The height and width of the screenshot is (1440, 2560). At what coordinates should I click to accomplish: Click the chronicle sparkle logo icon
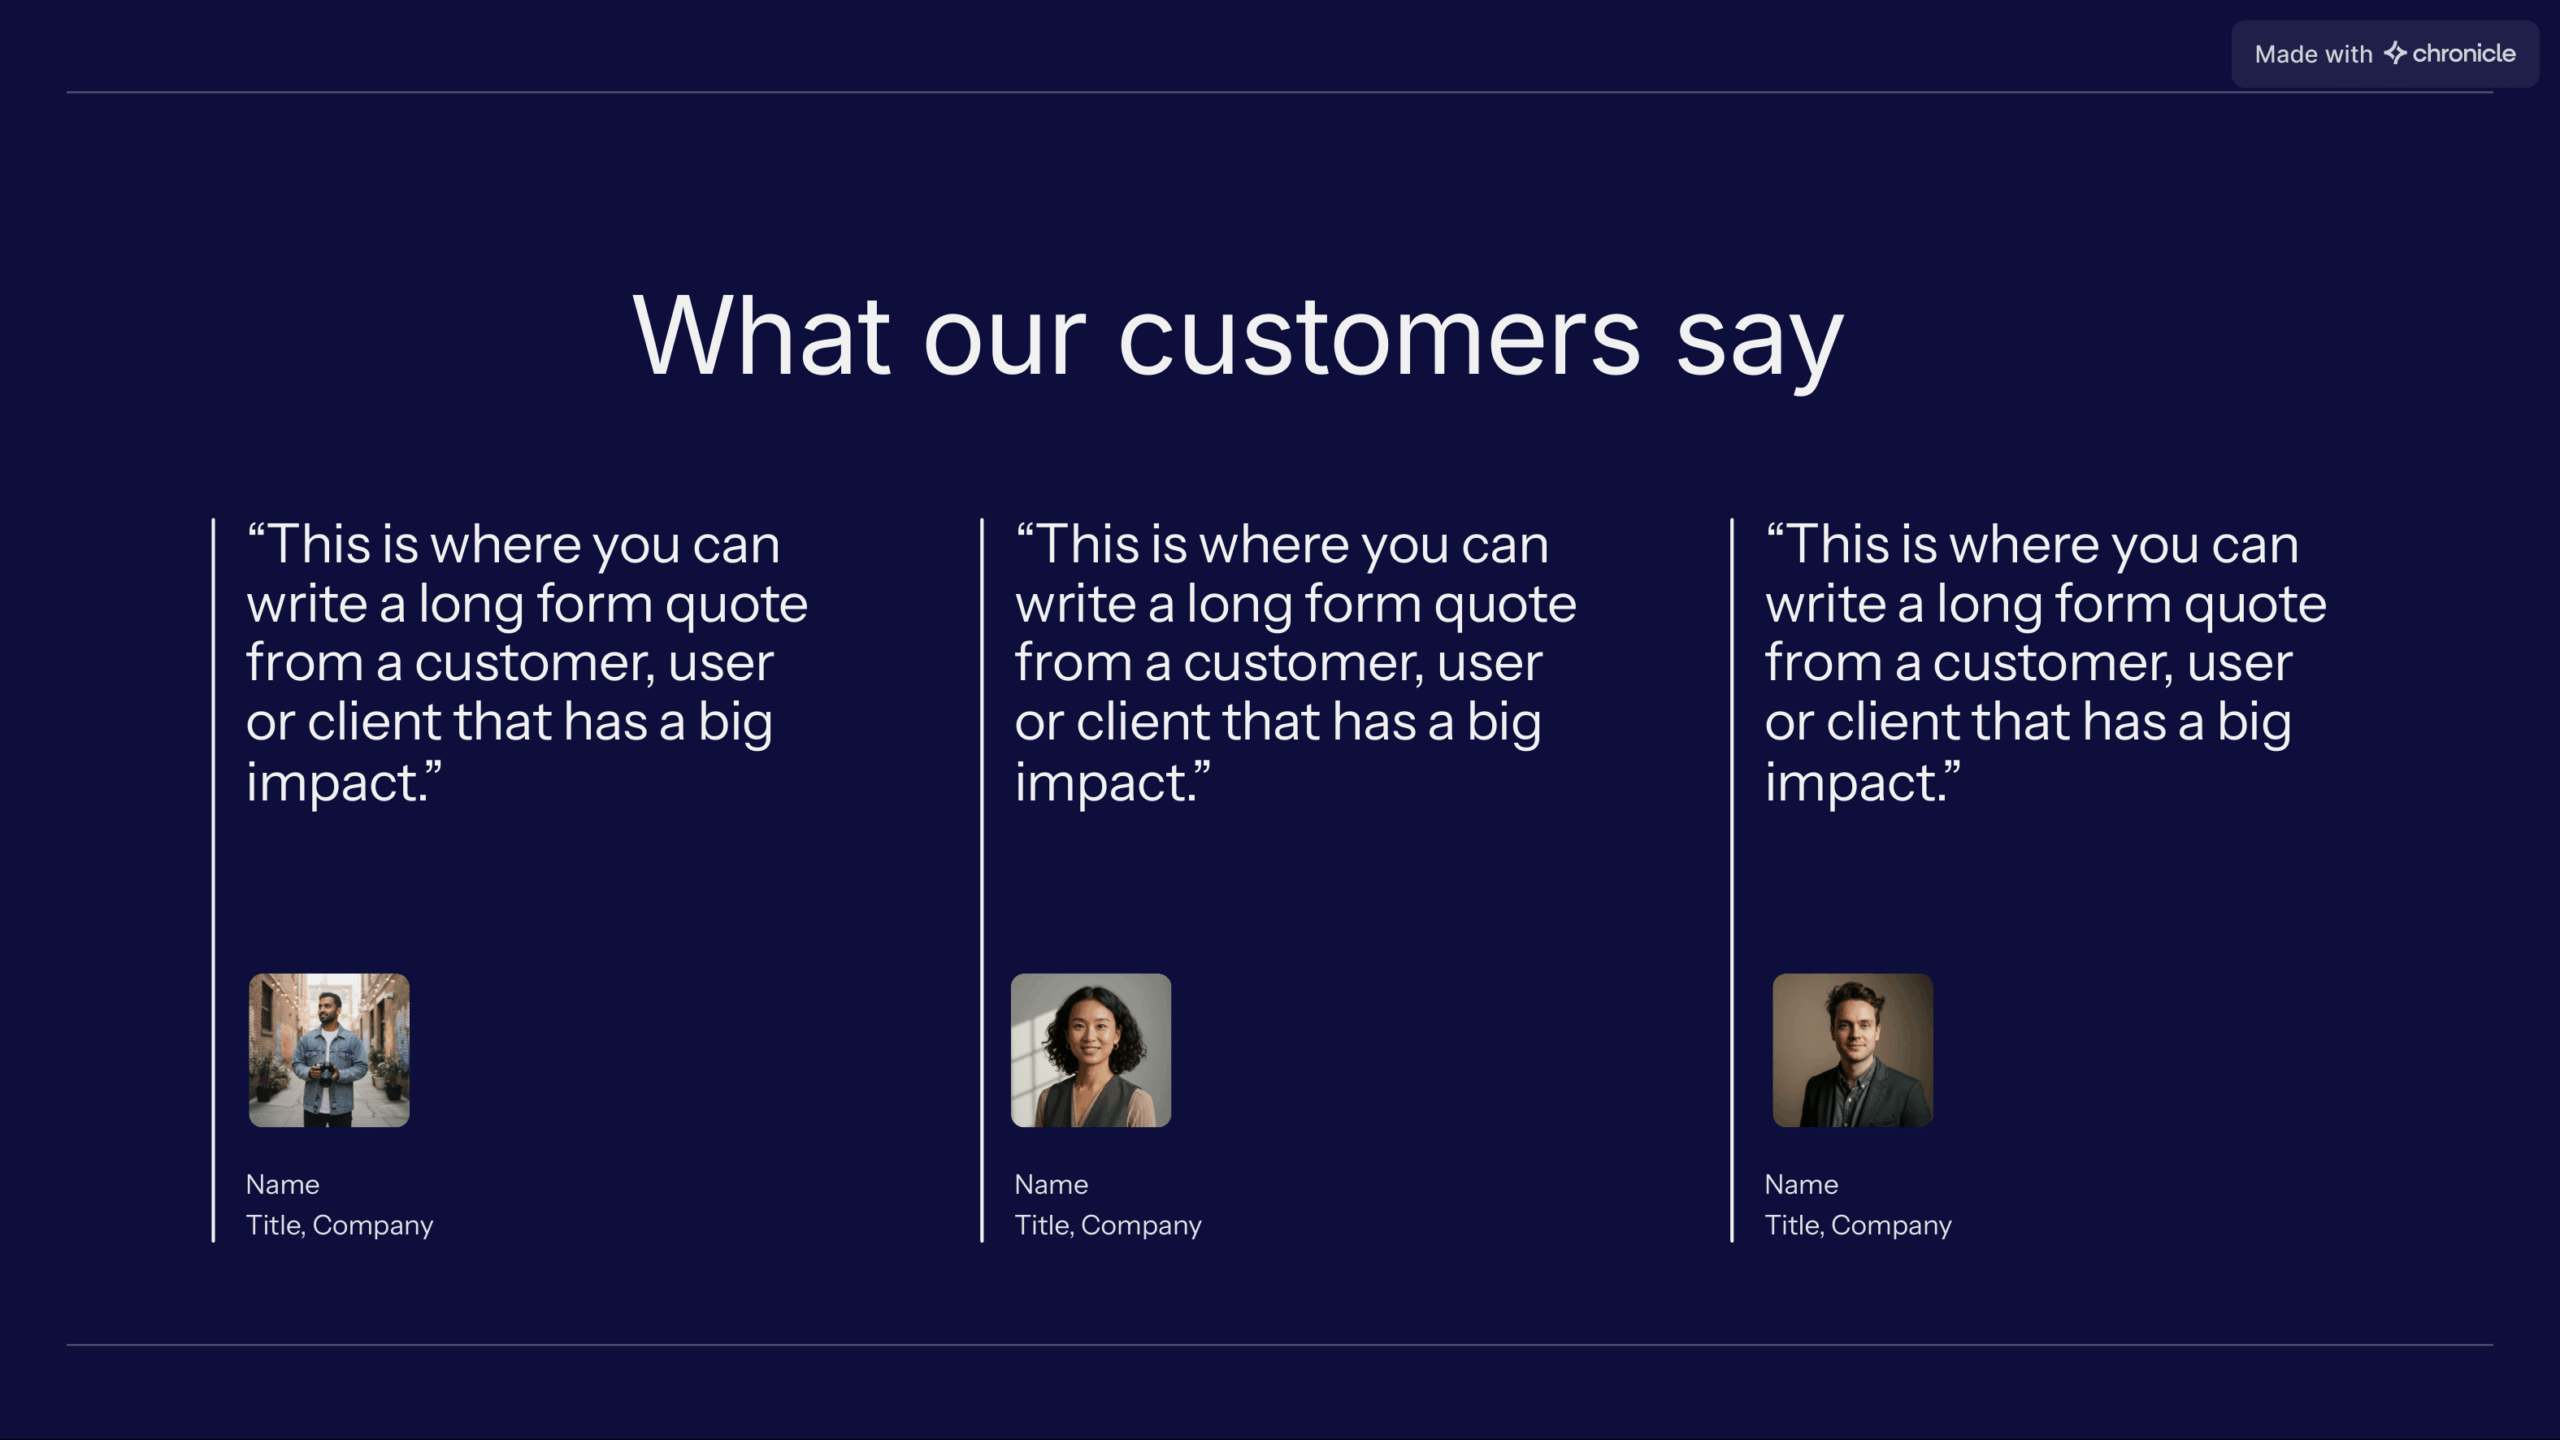(2394, 53)
